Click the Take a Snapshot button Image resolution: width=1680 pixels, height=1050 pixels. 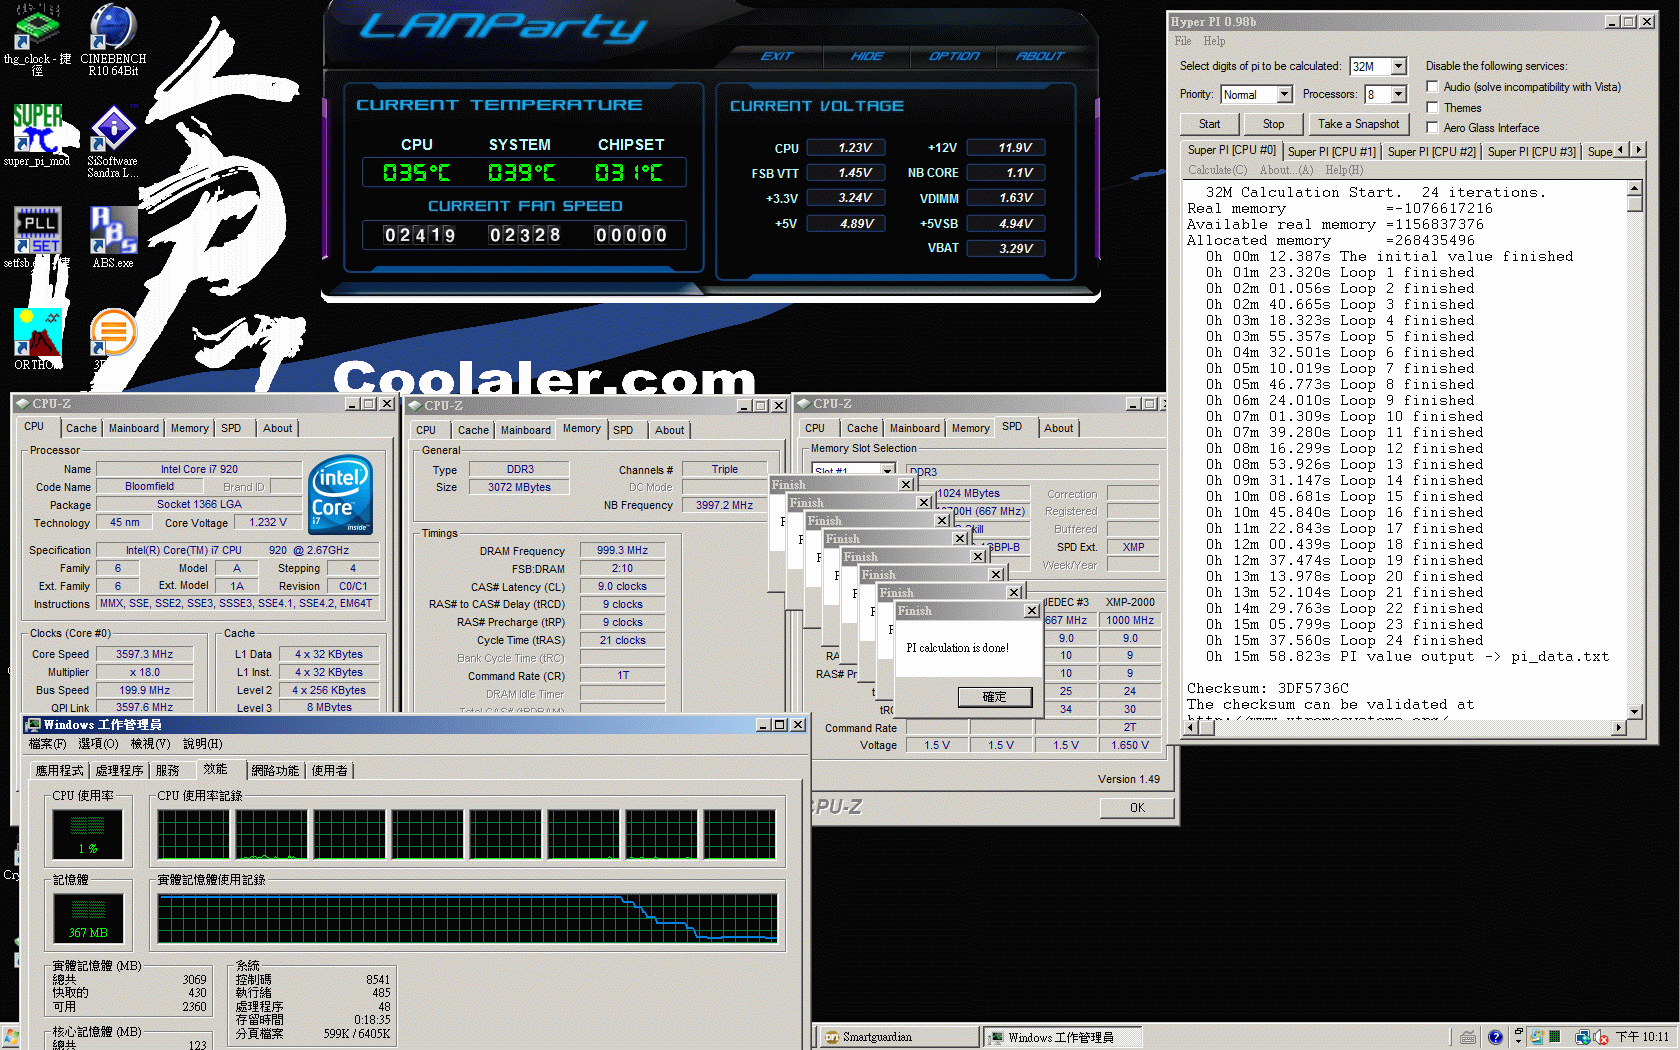pyautogui.click(x=1358, y=124)
